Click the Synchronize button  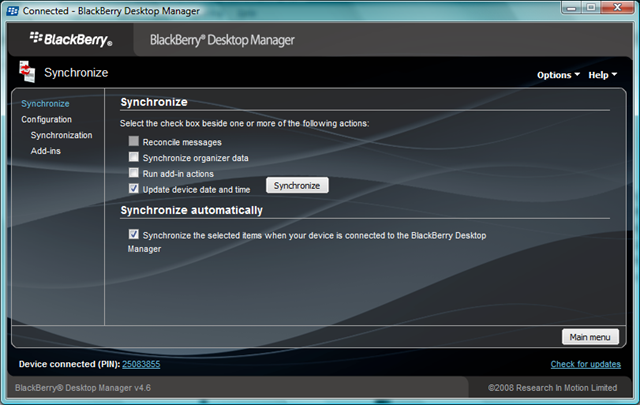[297, 185]
